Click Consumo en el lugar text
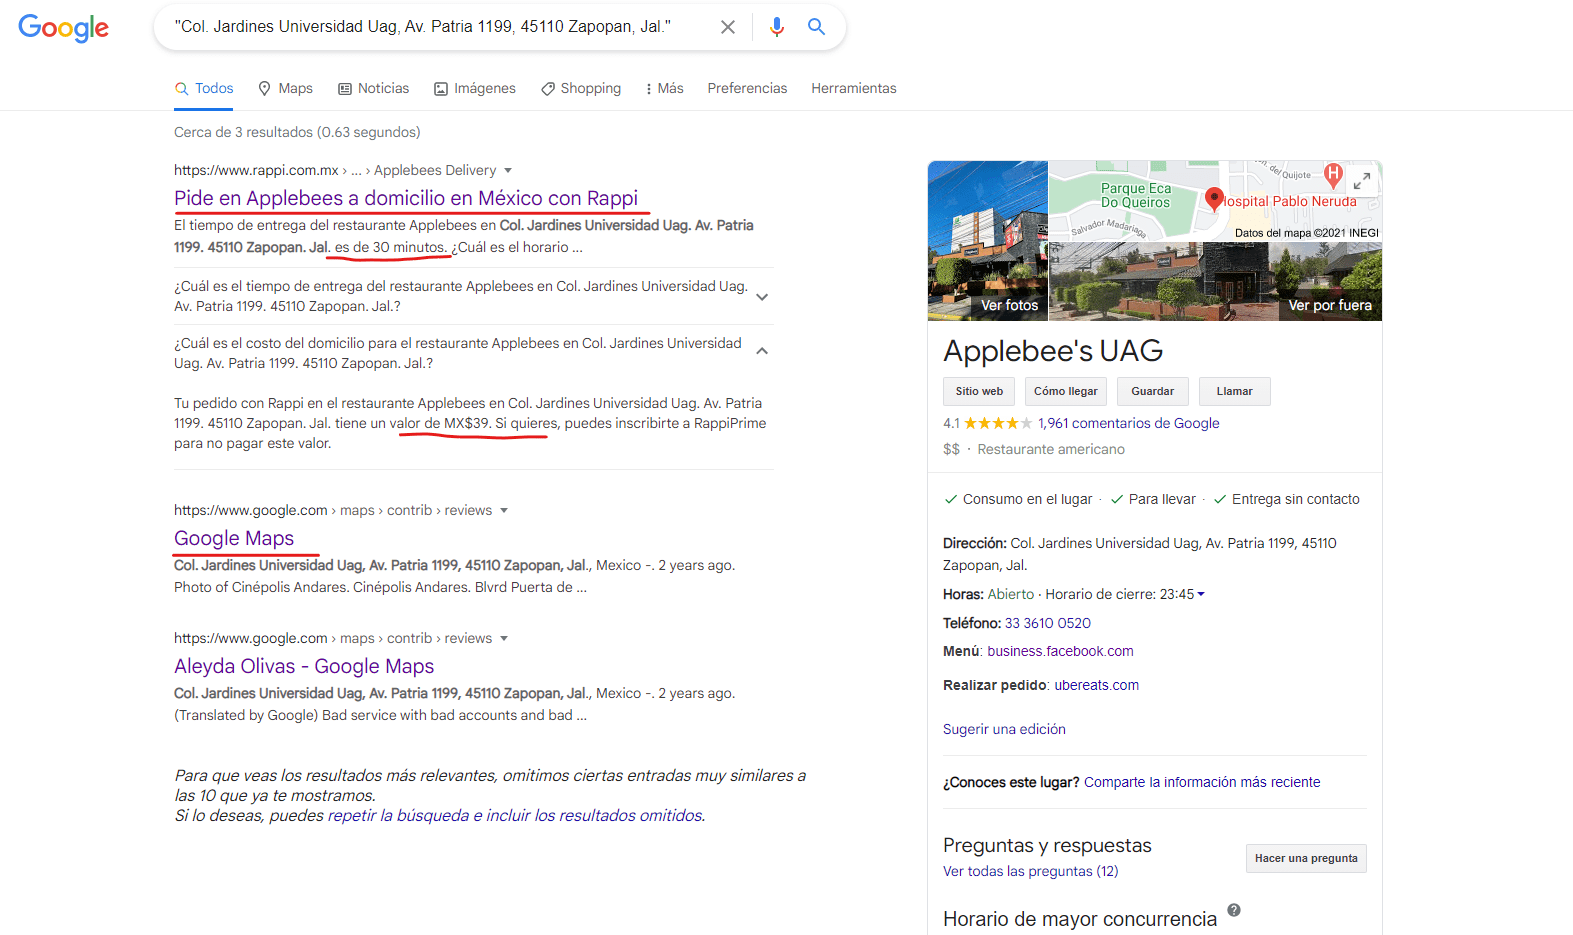The image size is (1573, 935). click(1027, 499)
